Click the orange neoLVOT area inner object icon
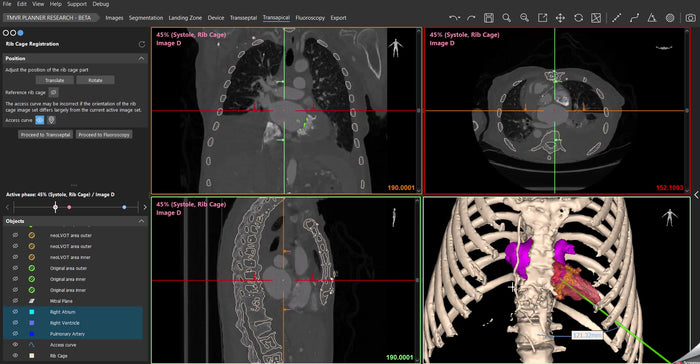The image size is (700, 364). (32, 257)
